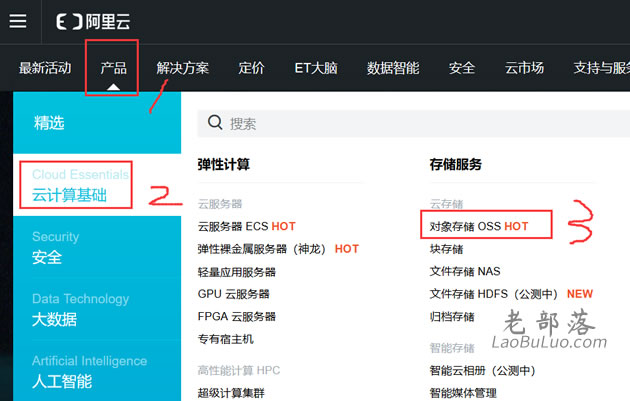Click the 弹性计算 section heading
This screenshot has height=401, width=630.
[223, 164]
